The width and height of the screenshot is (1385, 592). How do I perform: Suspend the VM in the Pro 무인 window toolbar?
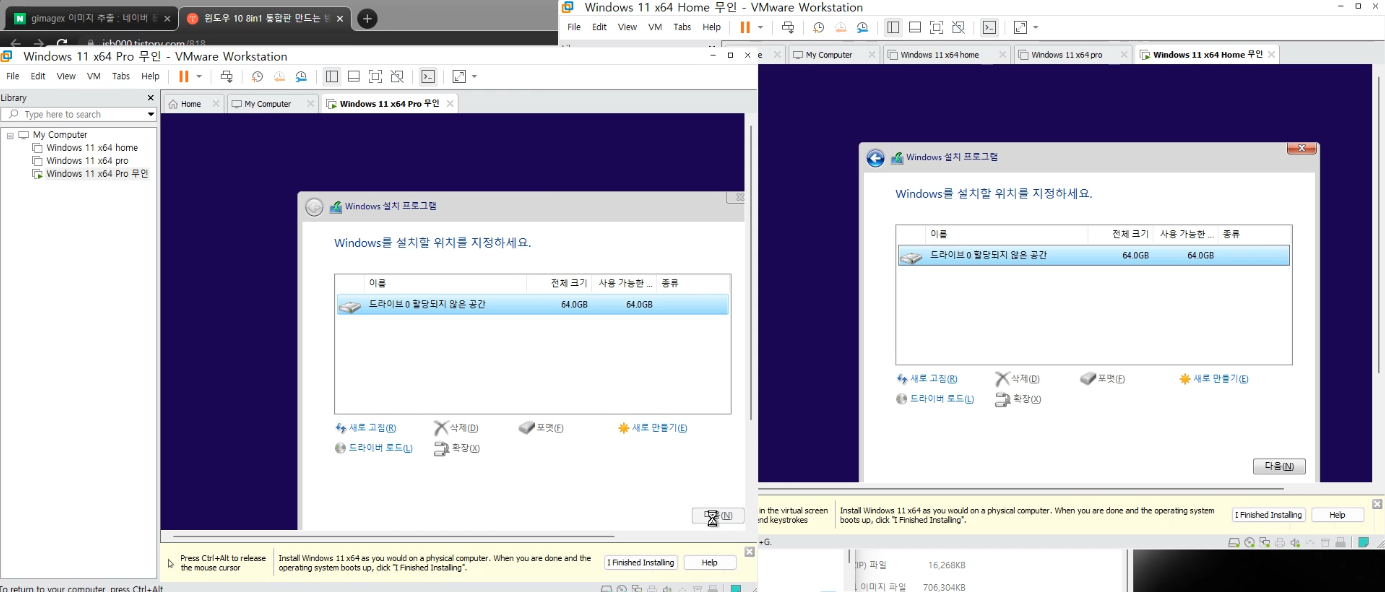[x=183, y=76]
